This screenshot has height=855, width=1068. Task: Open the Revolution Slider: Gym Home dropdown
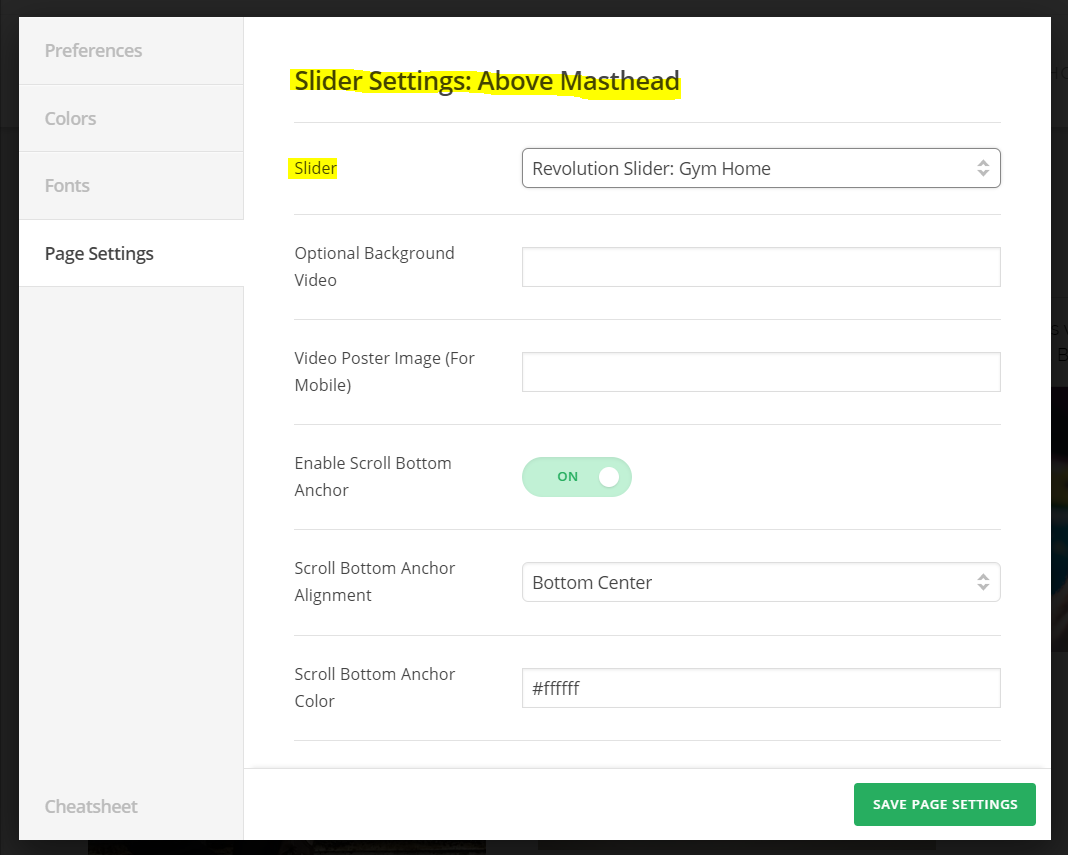(760, 169)
